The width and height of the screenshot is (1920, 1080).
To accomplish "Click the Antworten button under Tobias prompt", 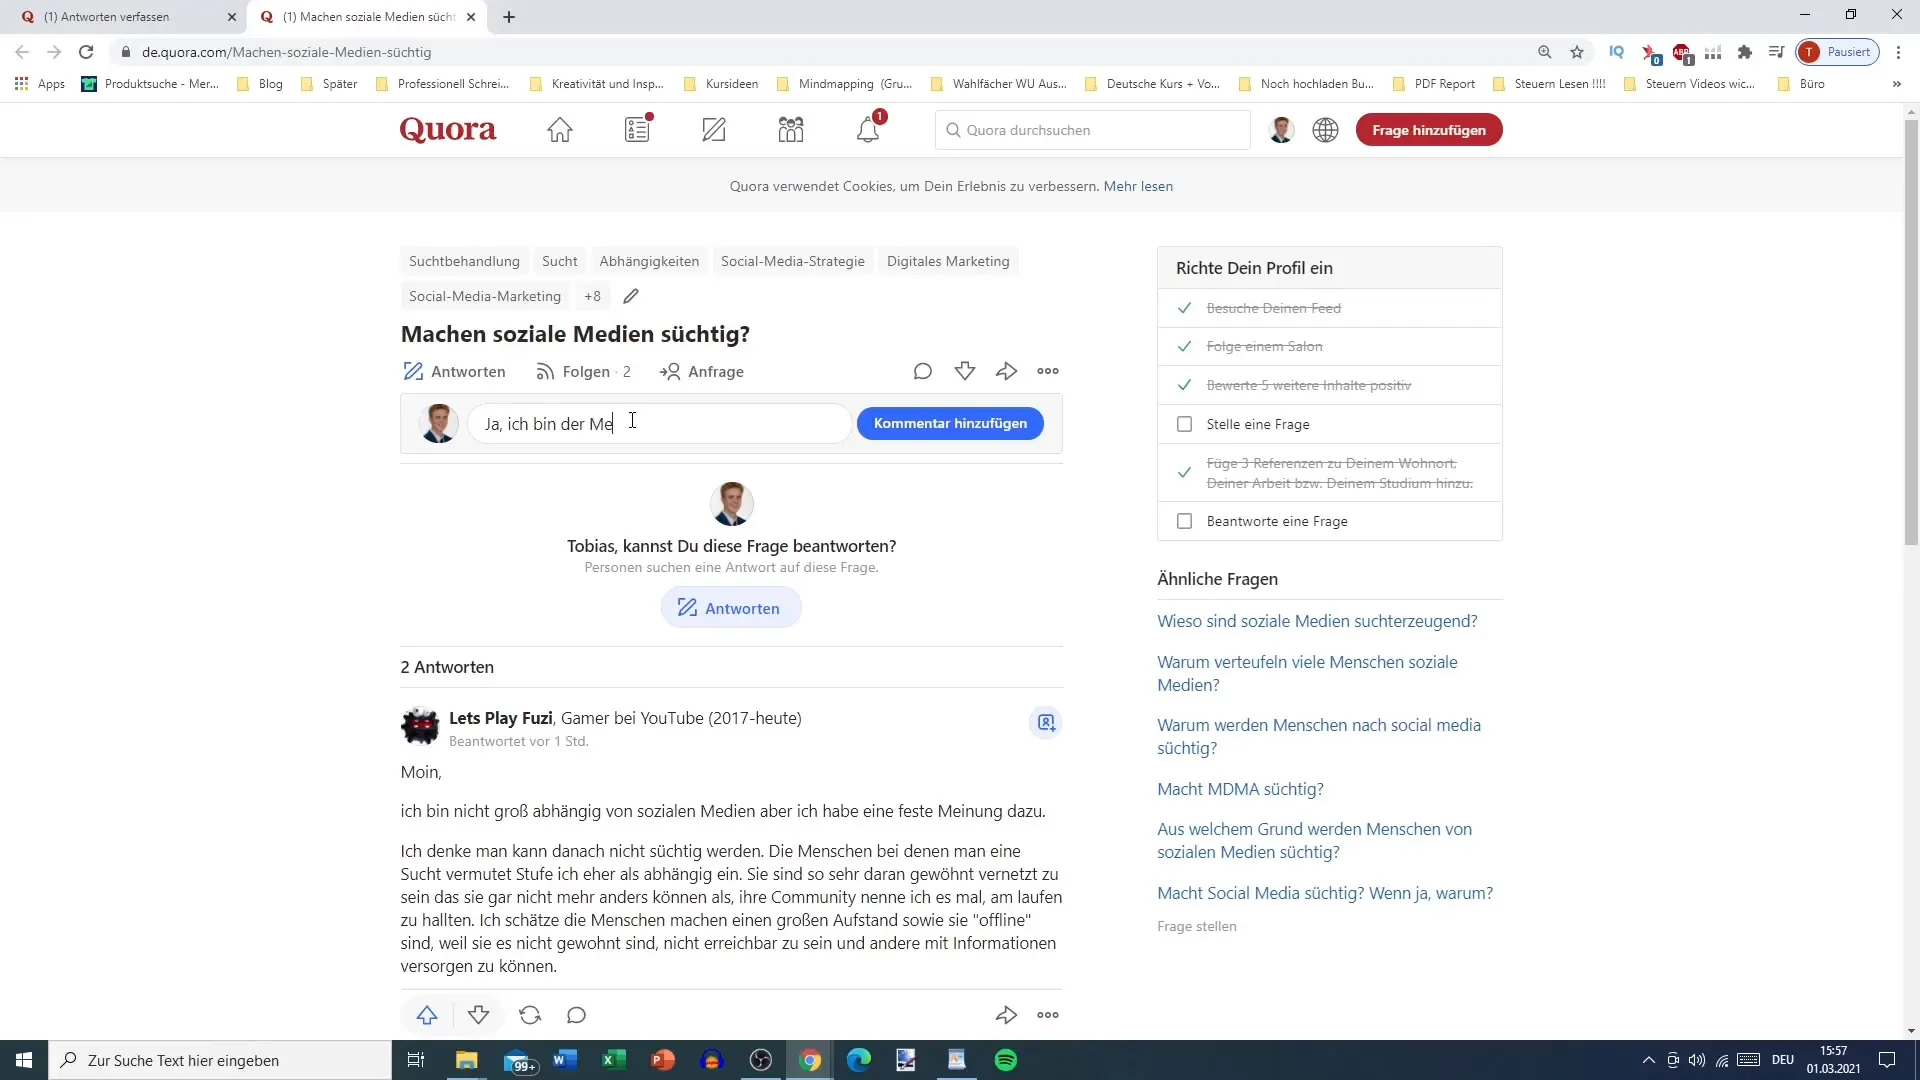I will tap(731, 608).
